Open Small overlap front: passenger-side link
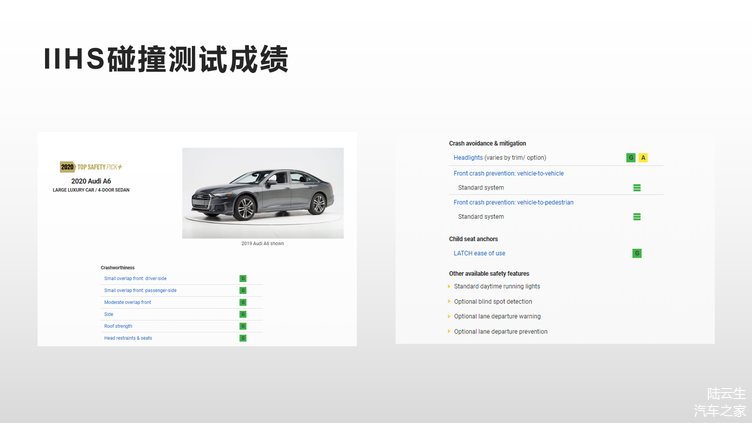The width and height of the screenshot is (752, 423). [x=140, y=290]
